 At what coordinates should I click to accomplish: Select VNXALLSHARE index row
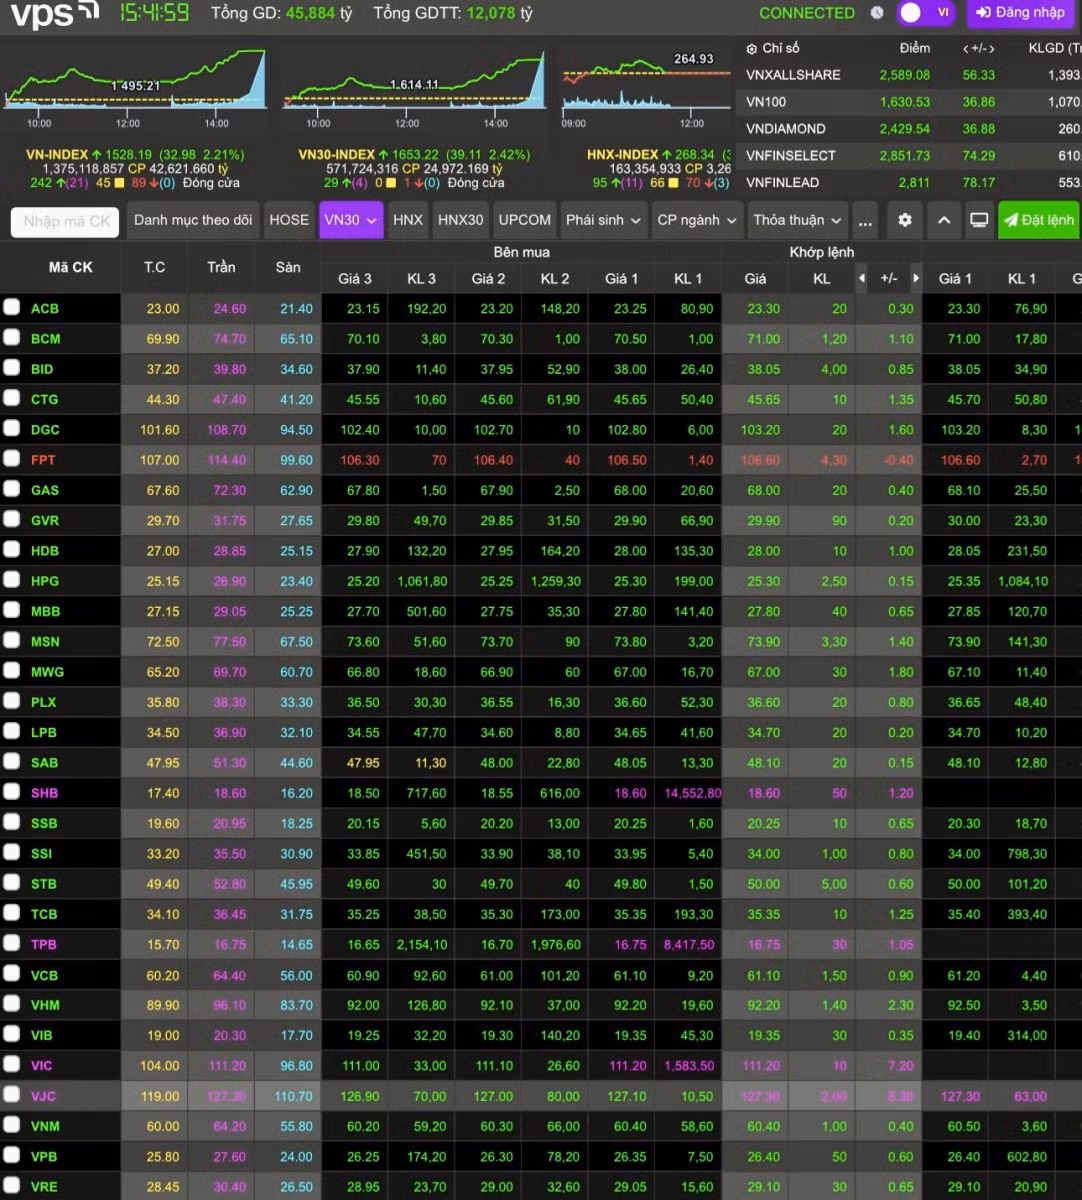[908, 75]
